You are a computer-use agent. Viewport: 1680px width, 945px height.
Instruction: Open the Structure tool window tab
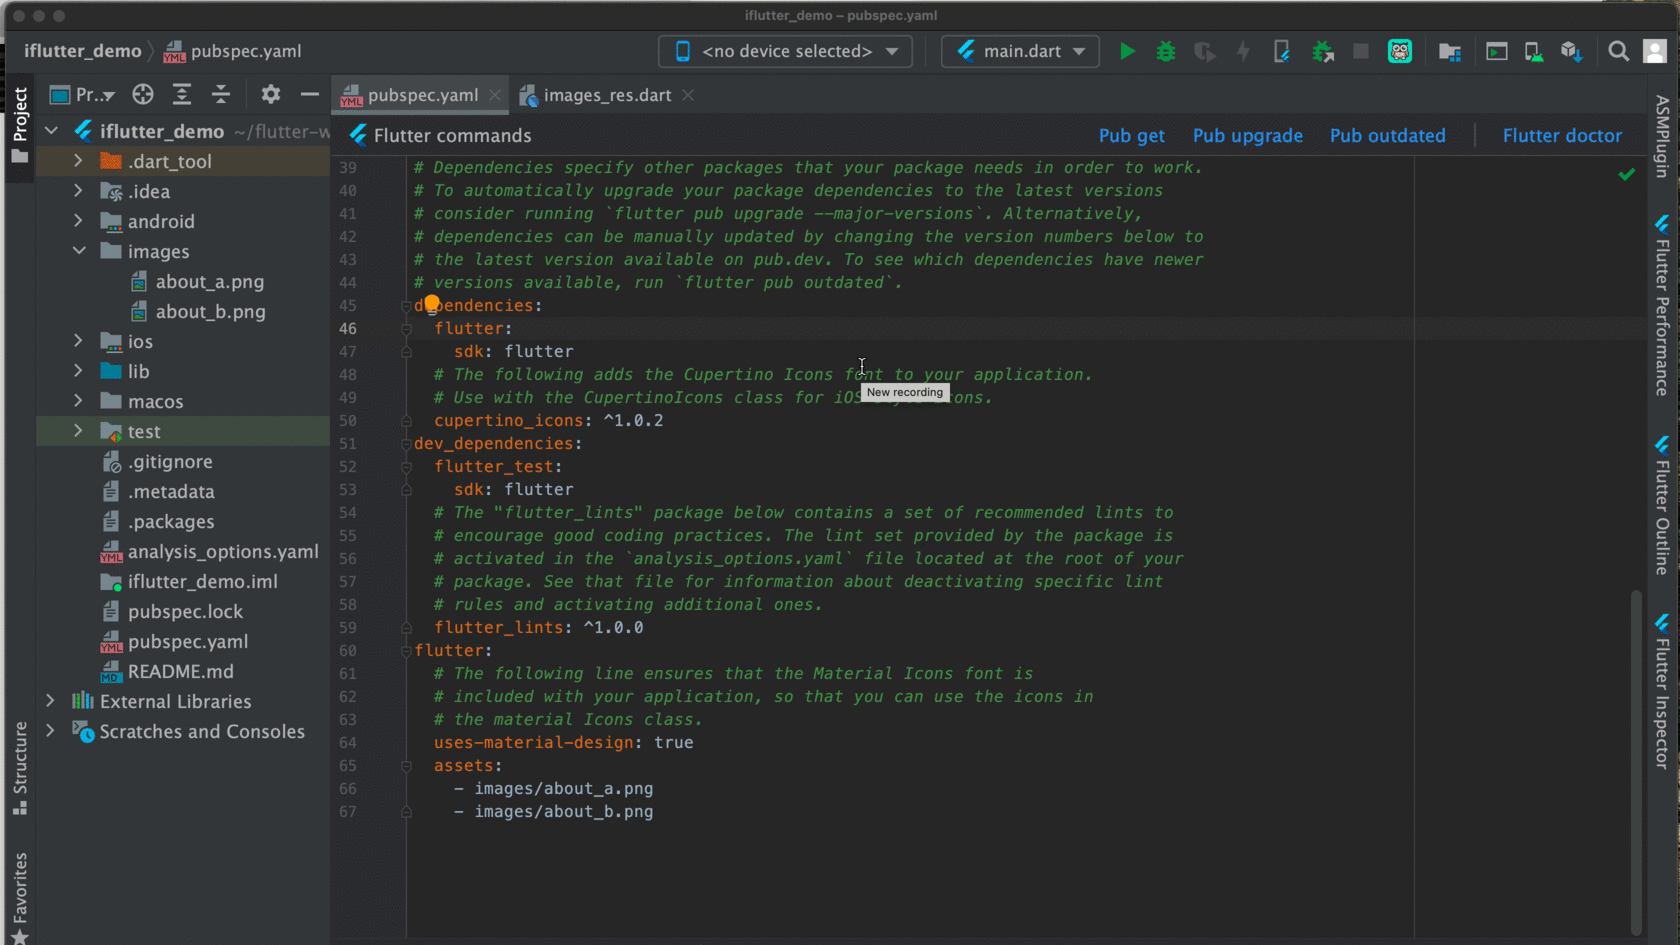click(x=19, y=768)
